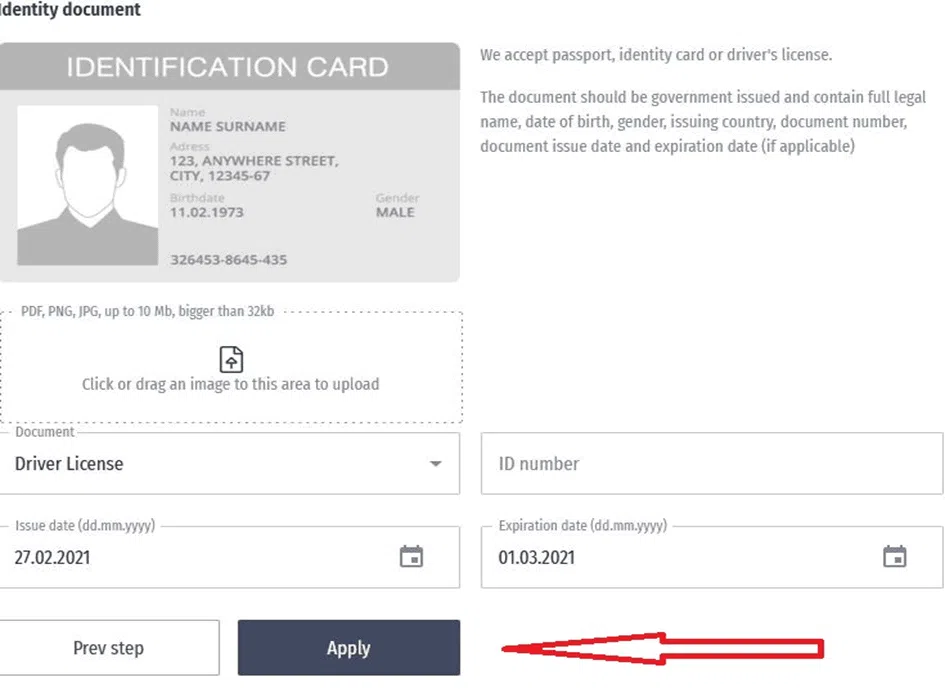Select the portrait silhouette on sample card
This screenshot has height=689, width=945.
(88, 186)
